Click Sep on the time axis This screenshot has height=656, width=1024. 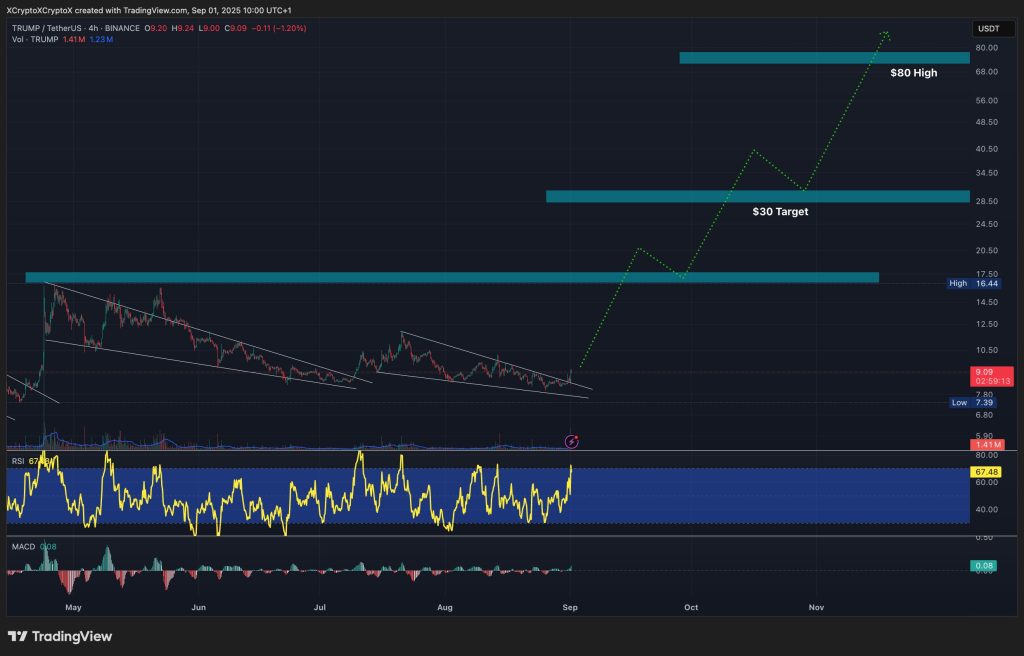click(571, 607)
